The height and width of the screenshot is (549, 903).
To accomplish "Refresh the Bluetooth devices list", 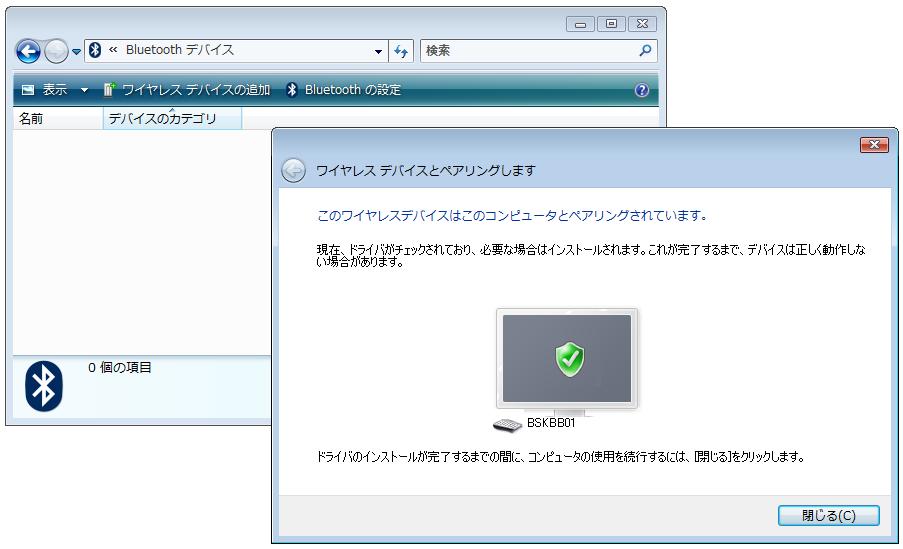I will 401,51.
